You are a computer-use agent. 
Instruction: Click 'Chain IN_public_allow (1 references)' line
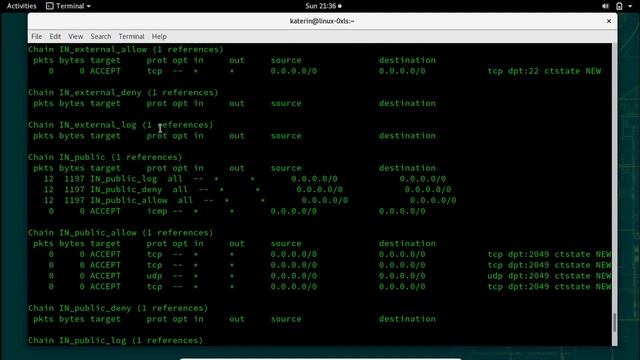tap(121, 233)
